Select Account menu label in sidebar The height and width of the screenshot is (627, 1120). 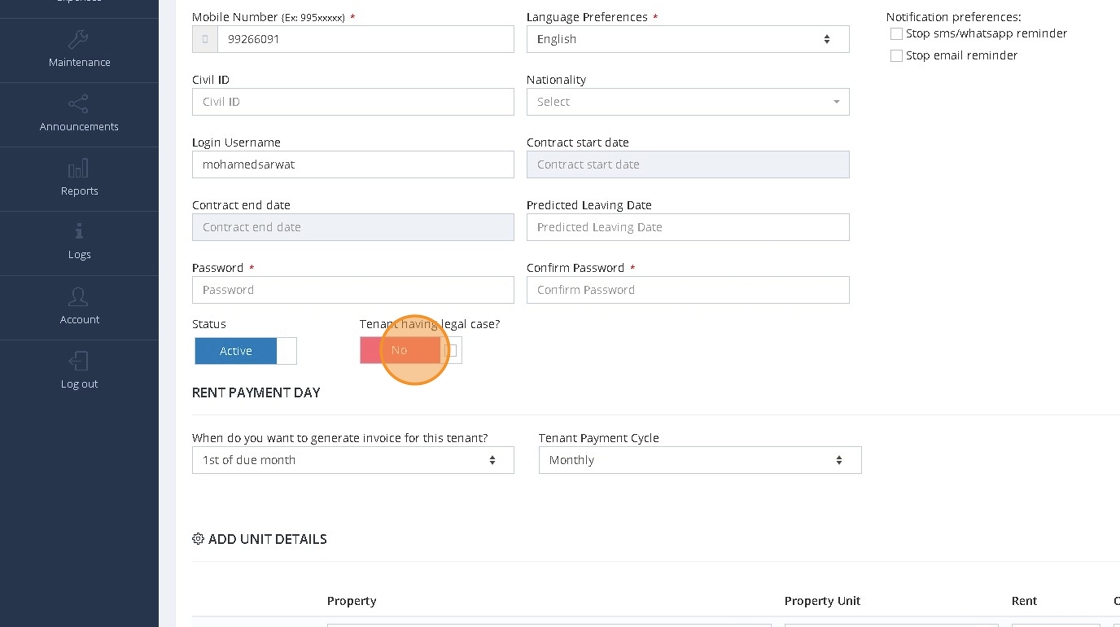[79, 320]
